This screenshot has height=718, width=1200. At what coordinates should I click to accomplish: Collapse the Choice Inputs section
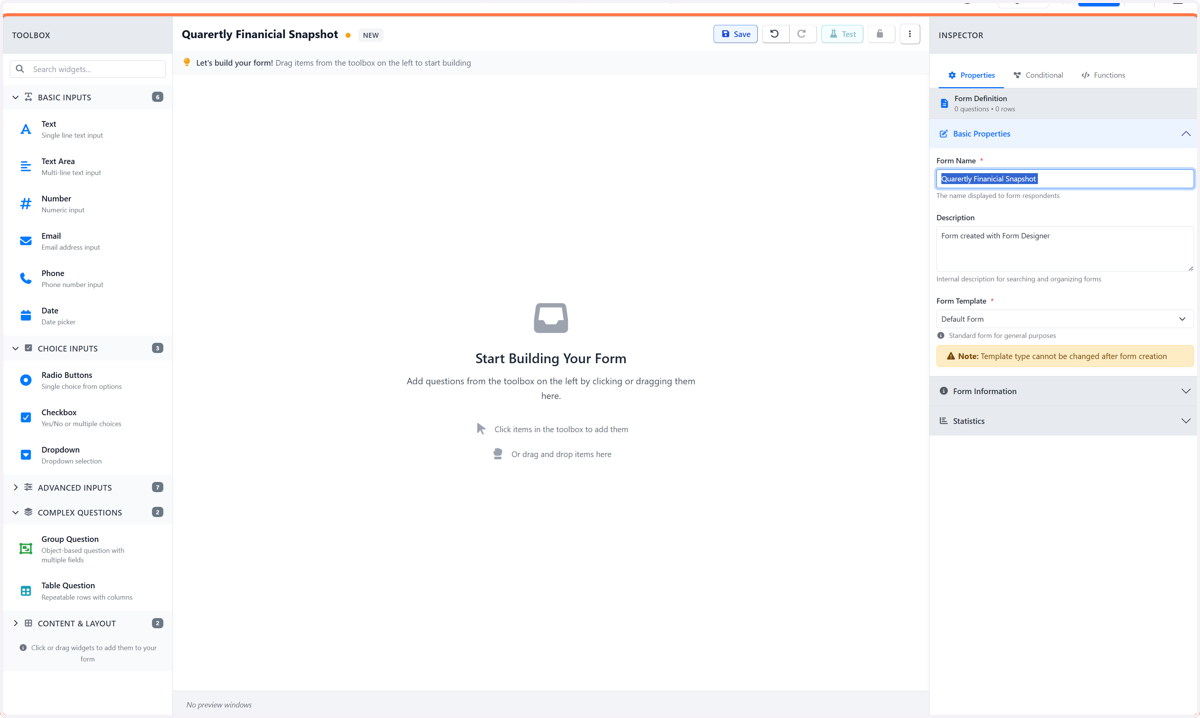tap(15, 348)
